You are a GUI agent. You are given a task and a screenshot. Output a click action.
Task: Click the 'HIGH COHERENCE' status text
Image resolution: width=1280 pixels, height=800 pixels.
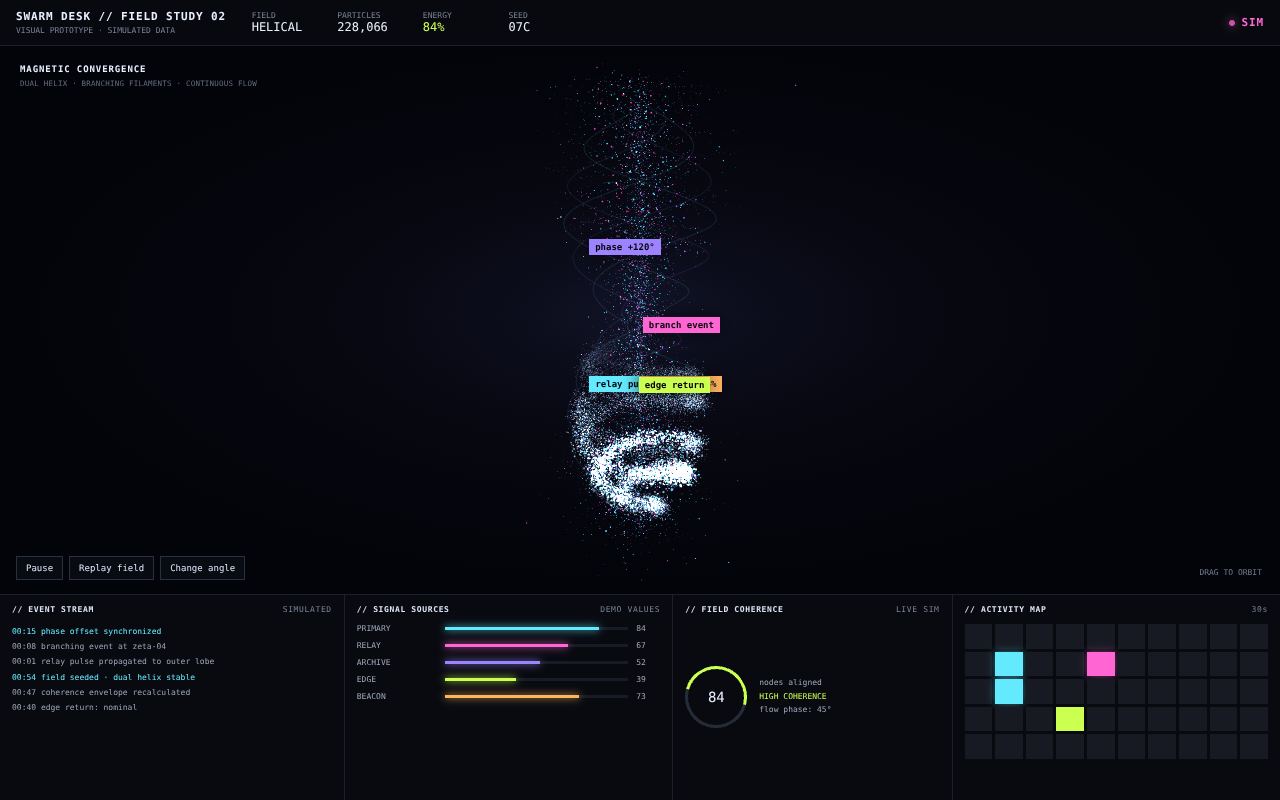(793, 696)
